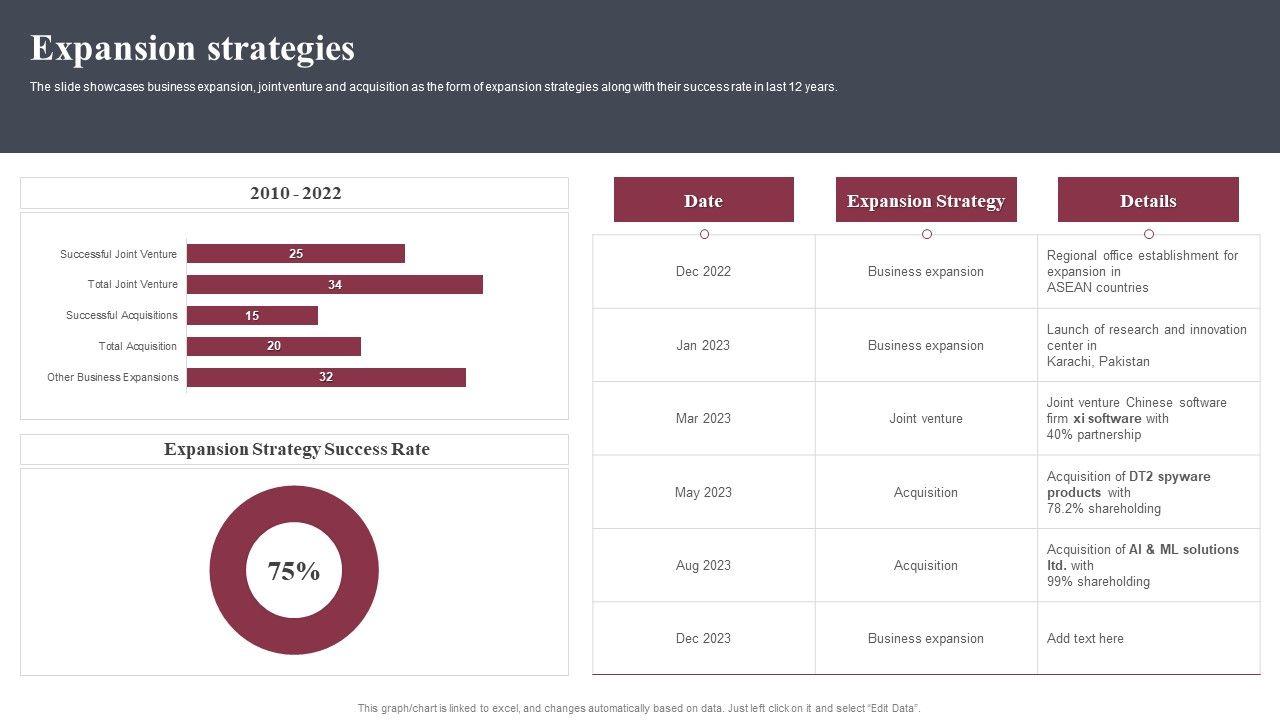Click the Details column header

[x=1148, y=200]
